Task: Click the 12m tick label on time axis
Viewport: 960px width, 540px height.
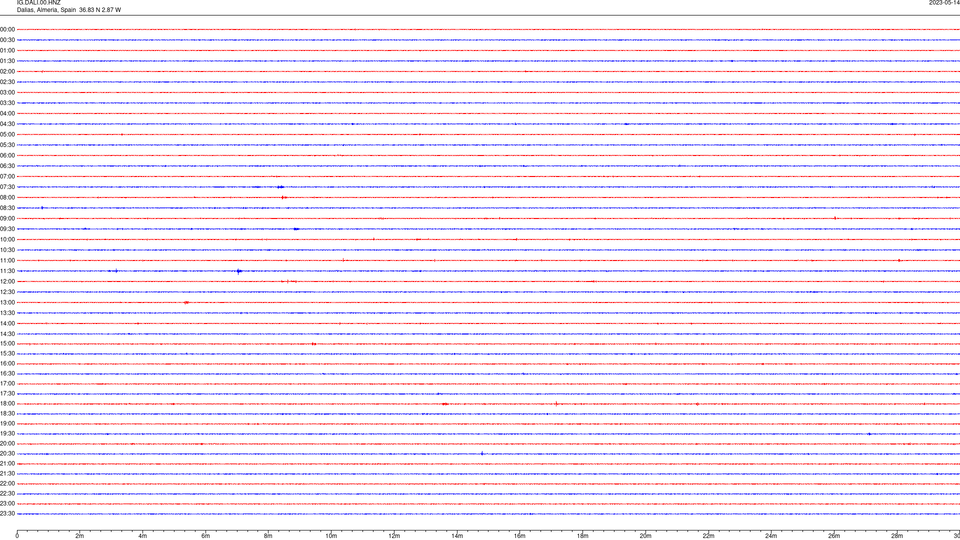Action: pyautogui.click(x=394, y=536)
